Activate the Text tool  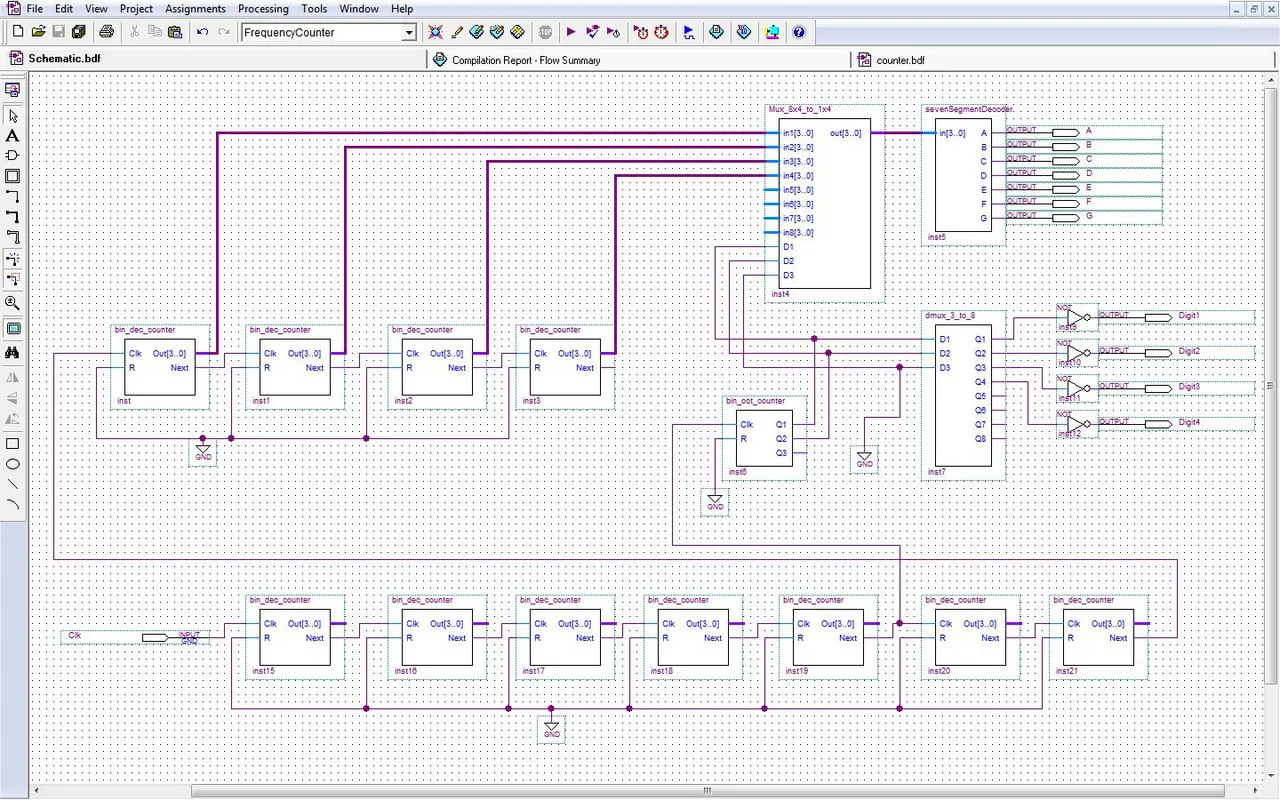coord(13,136)
